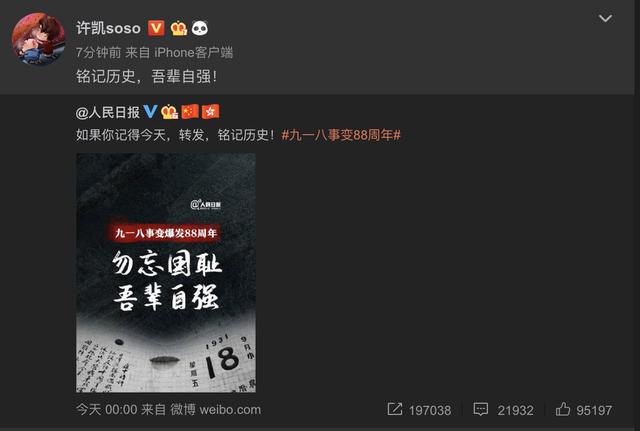Open username 许凯soso profile link
Image resolution: width=640 pixels, height=431 pixels.
click(x=108, y=28)
